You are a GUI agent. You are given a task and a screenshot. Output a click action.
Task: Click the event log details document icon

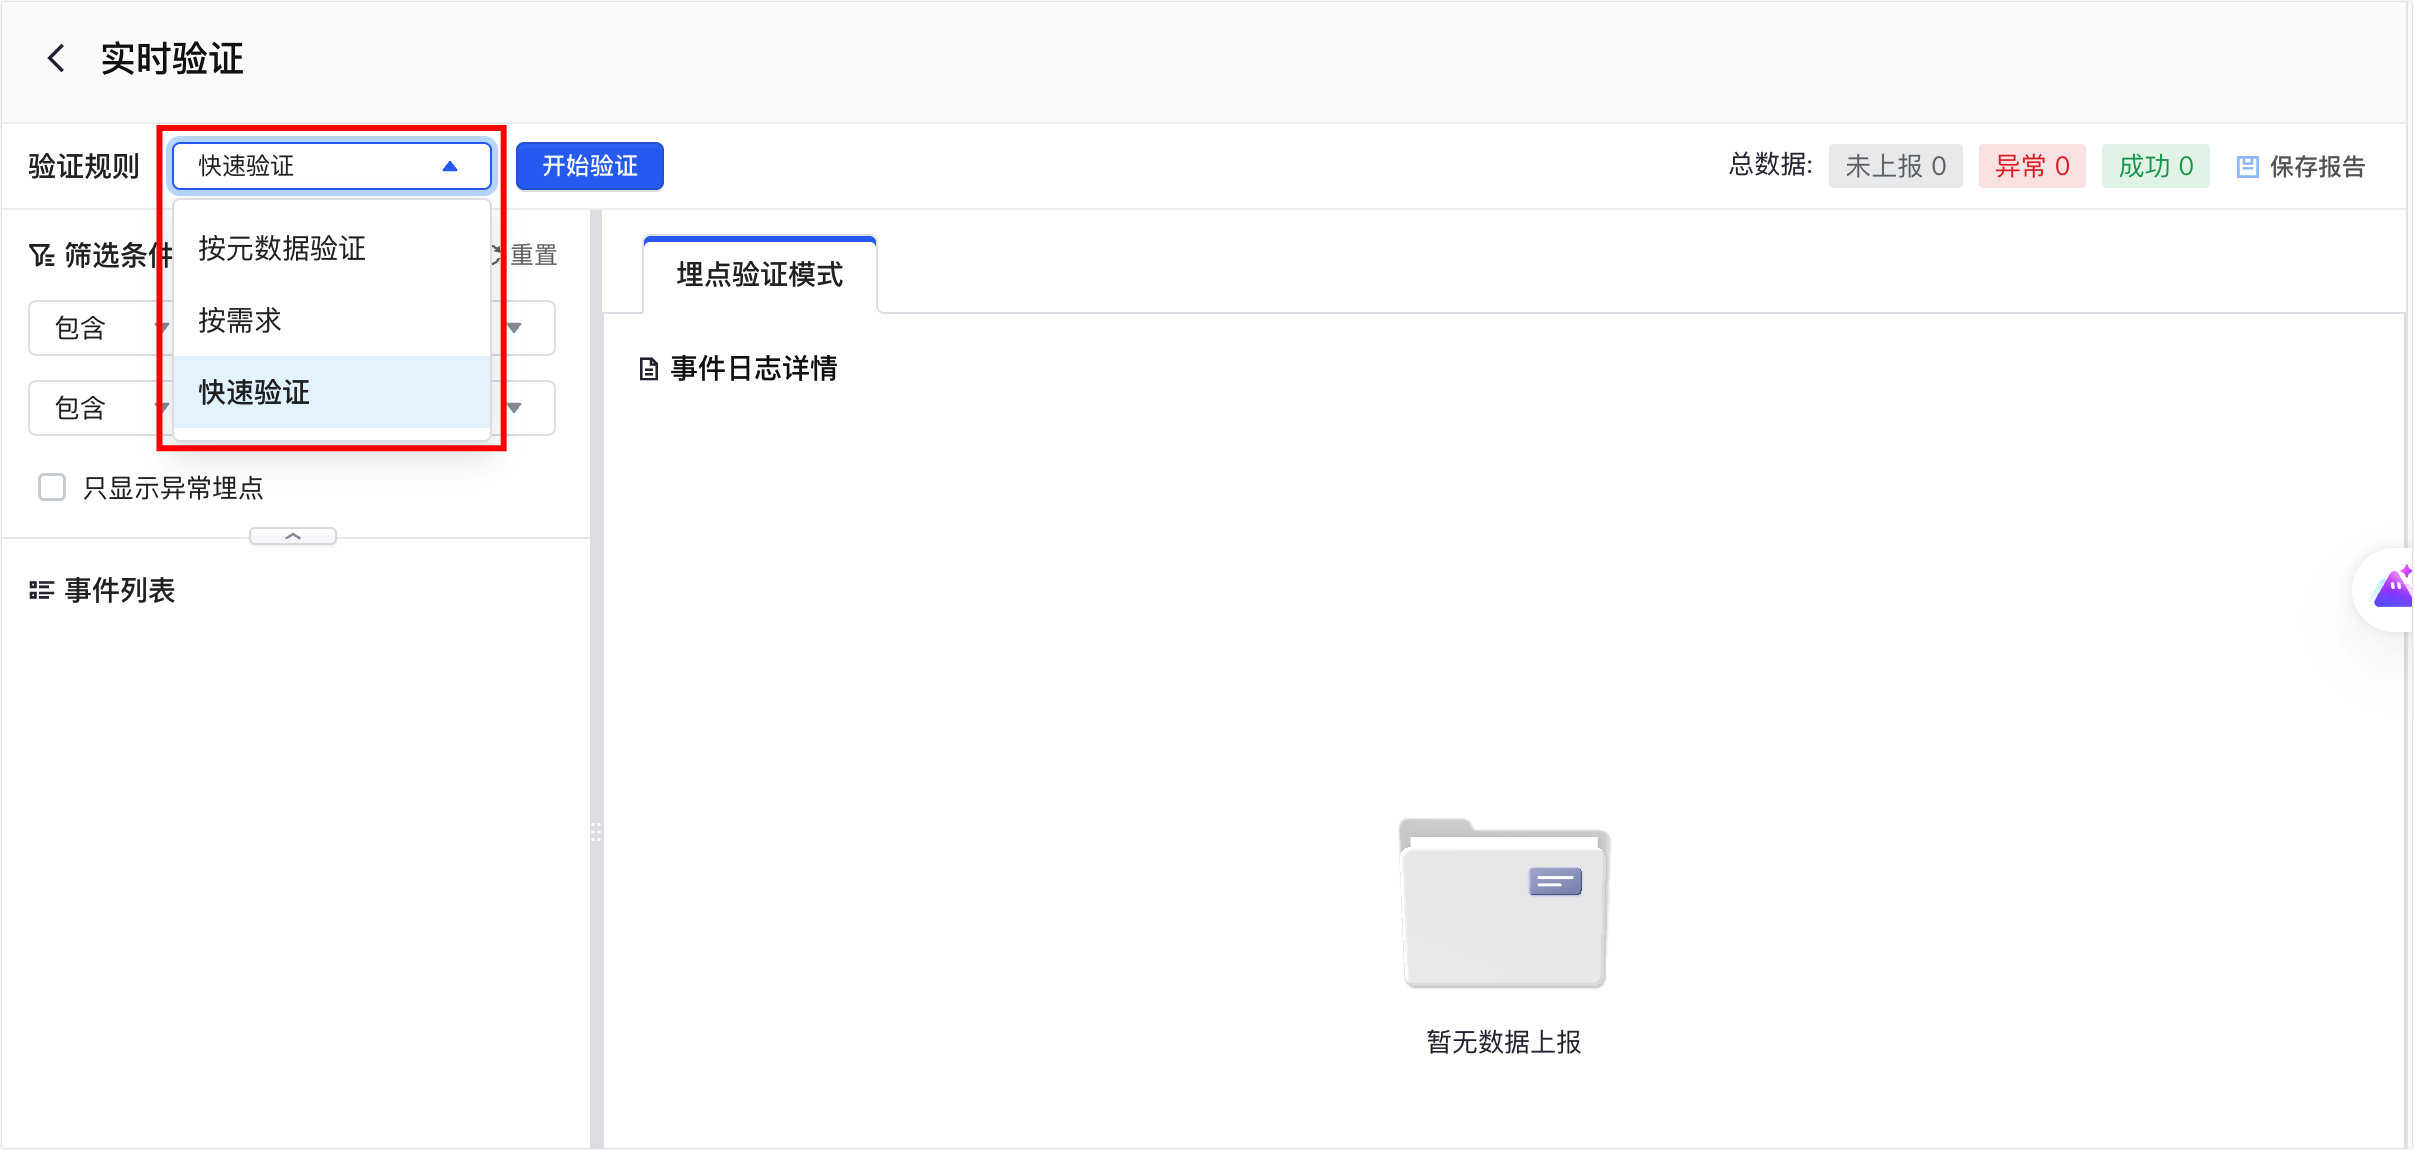(x=649, y=369)
